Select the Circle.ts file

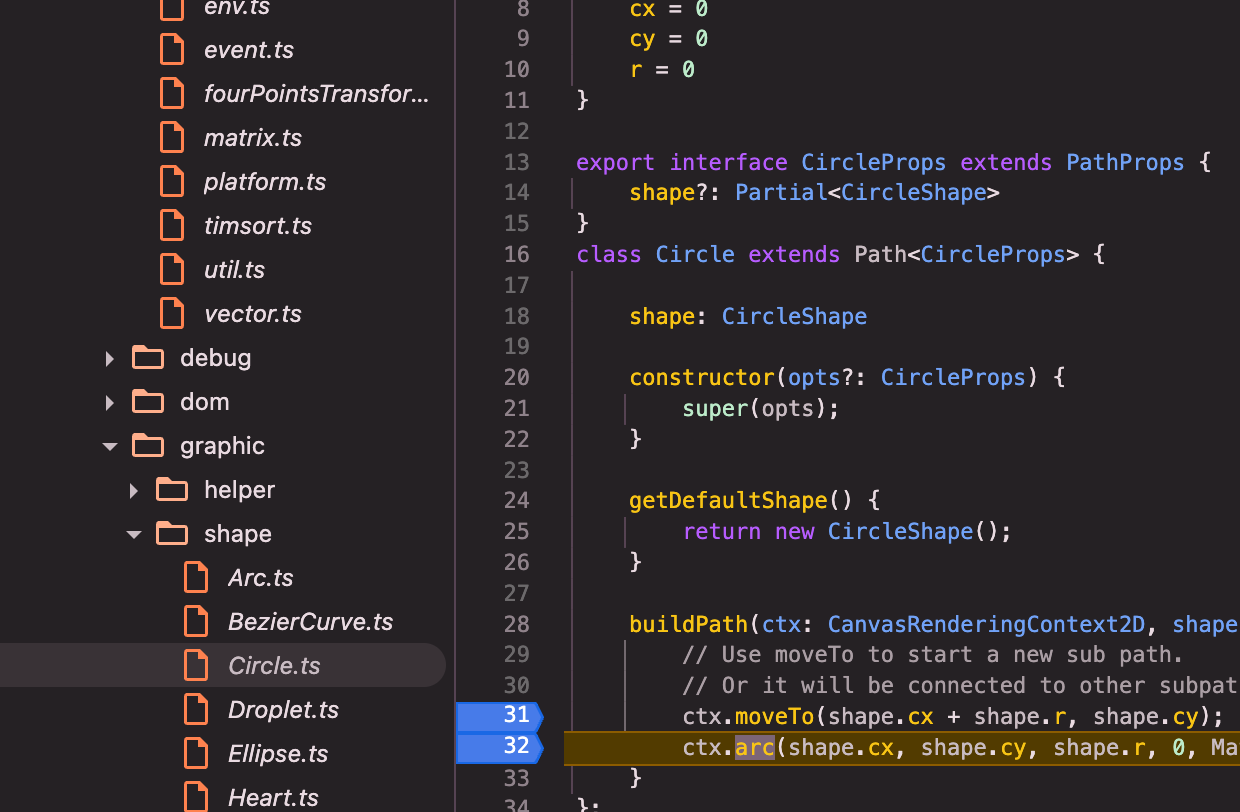274,666
